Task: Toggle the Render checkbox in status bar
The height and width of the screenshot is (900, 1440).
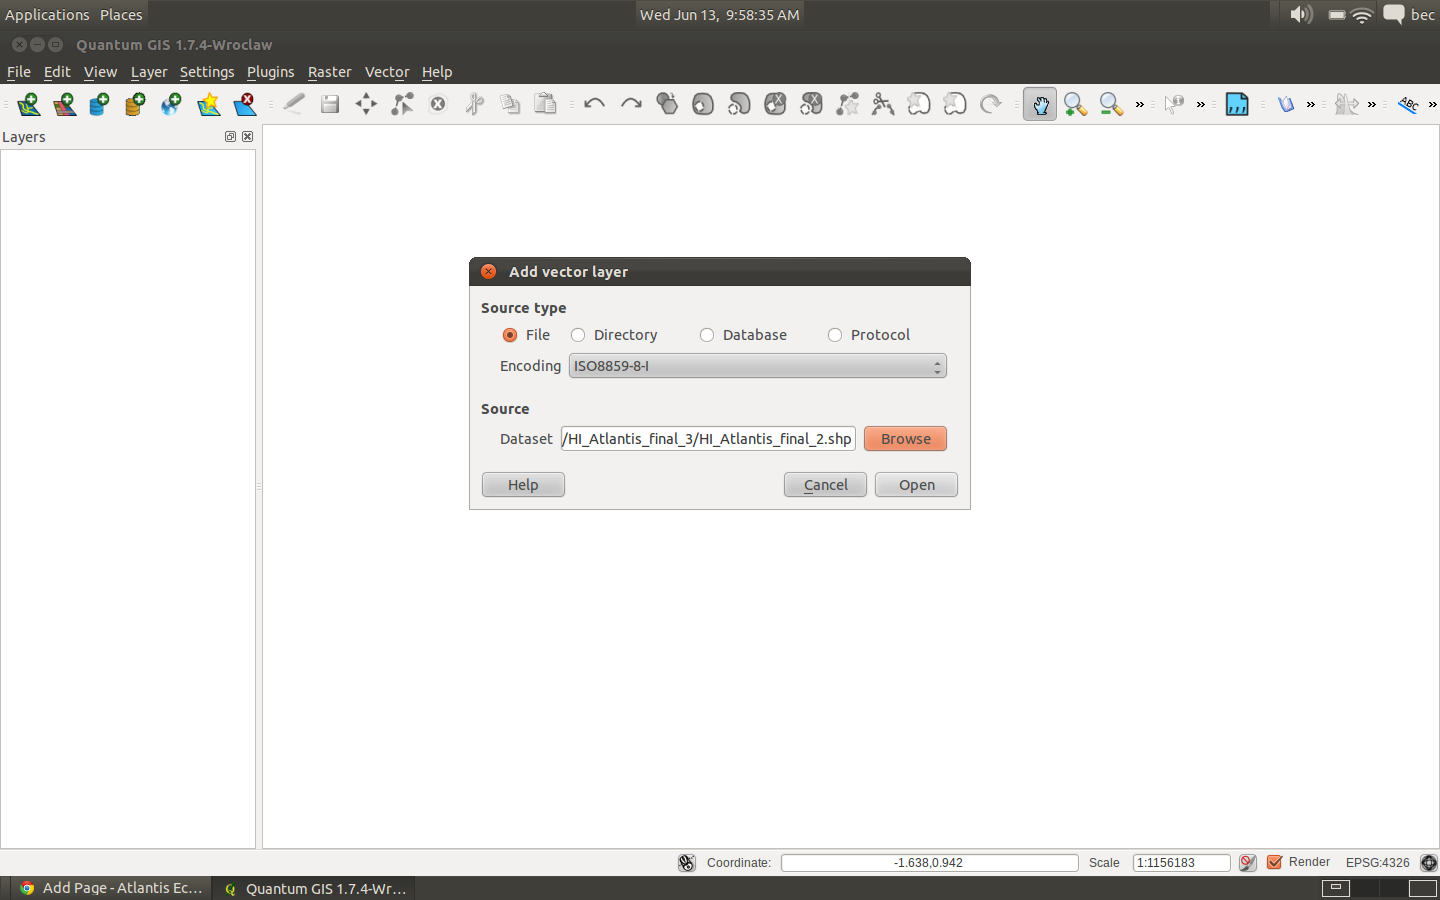Action: coord(1275,862)
